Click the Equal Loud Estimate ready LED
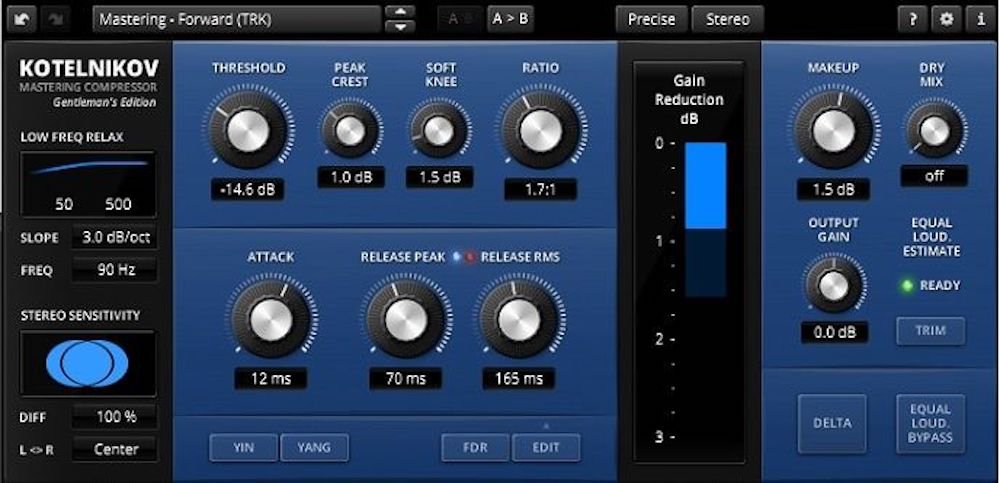 click(907, 285)
